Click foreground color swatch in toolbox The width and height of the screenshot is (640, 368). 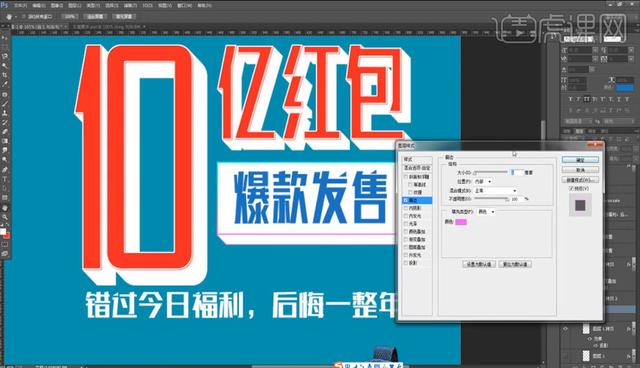pyautogui.click(x=3, y=232)
